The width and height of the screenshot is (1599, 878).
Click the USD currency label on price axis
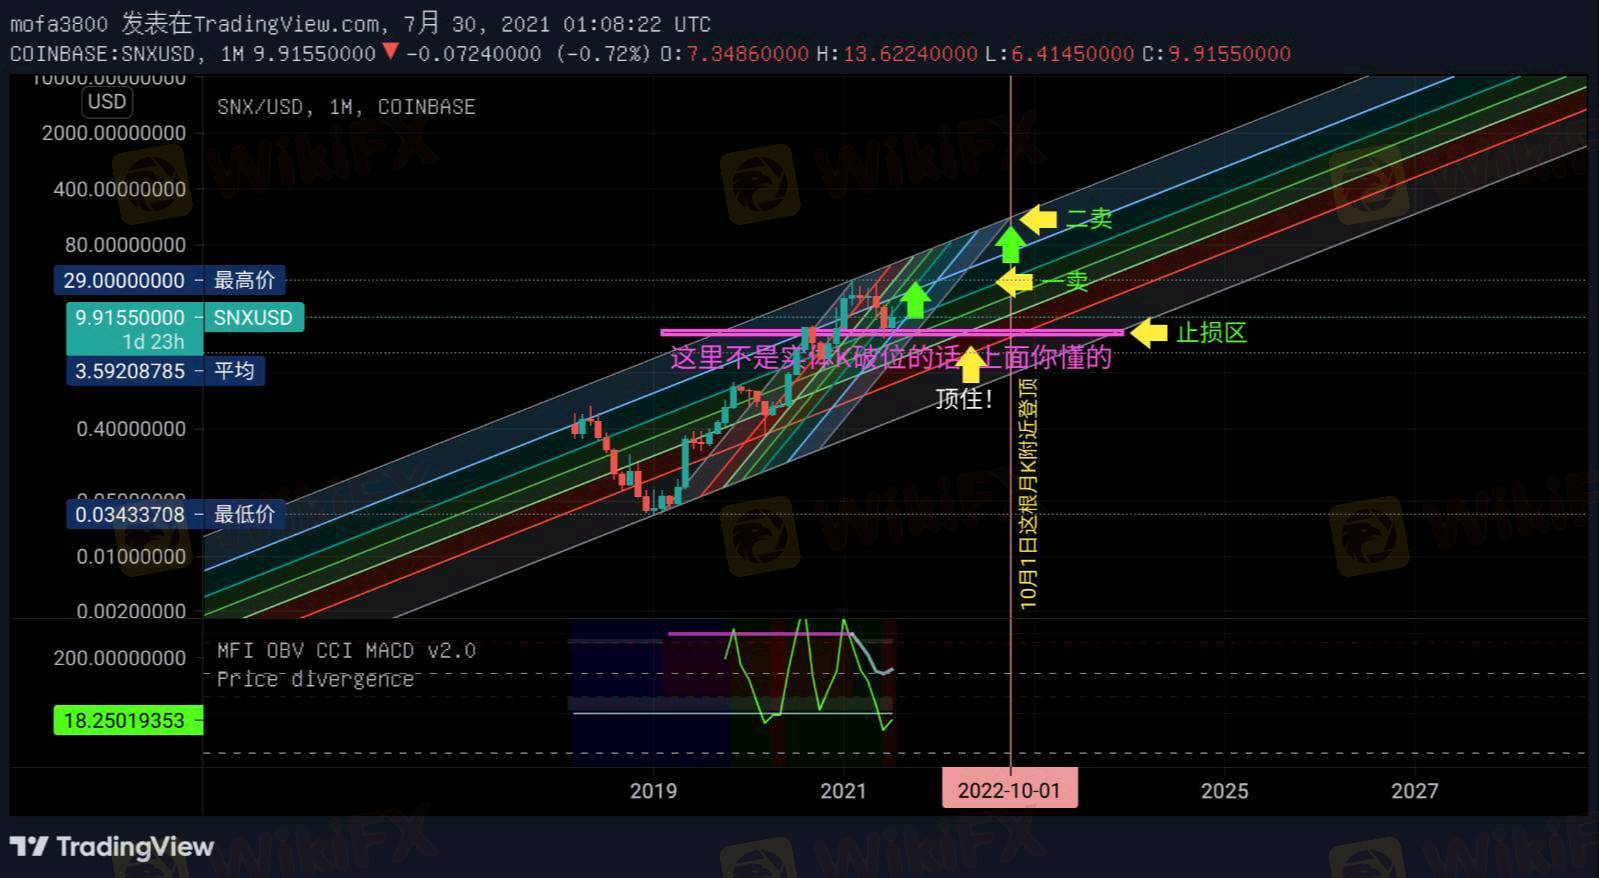coord(107,102)
